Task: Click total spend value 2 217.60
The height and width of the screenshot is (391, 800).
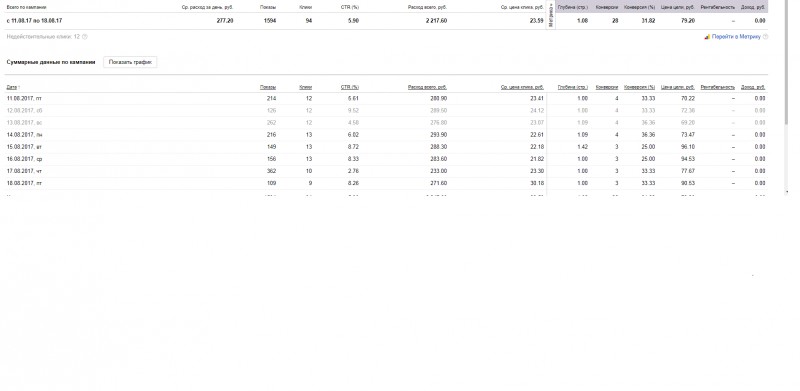Action: (x=437, y=21)
